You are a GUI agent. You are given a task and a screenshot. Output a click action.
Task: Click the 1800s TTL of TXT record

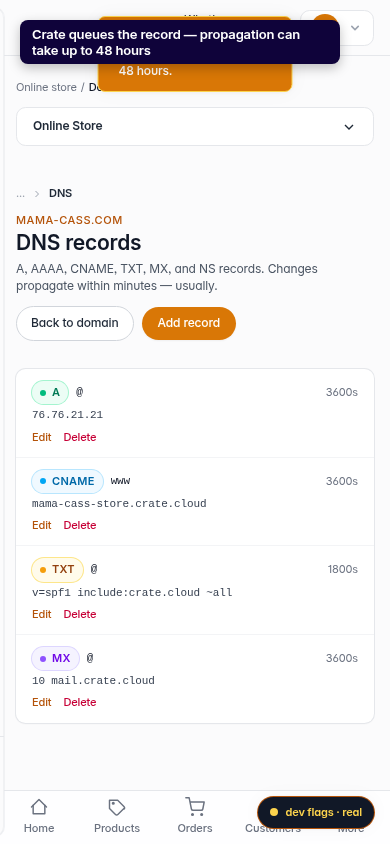coord(343,569)
